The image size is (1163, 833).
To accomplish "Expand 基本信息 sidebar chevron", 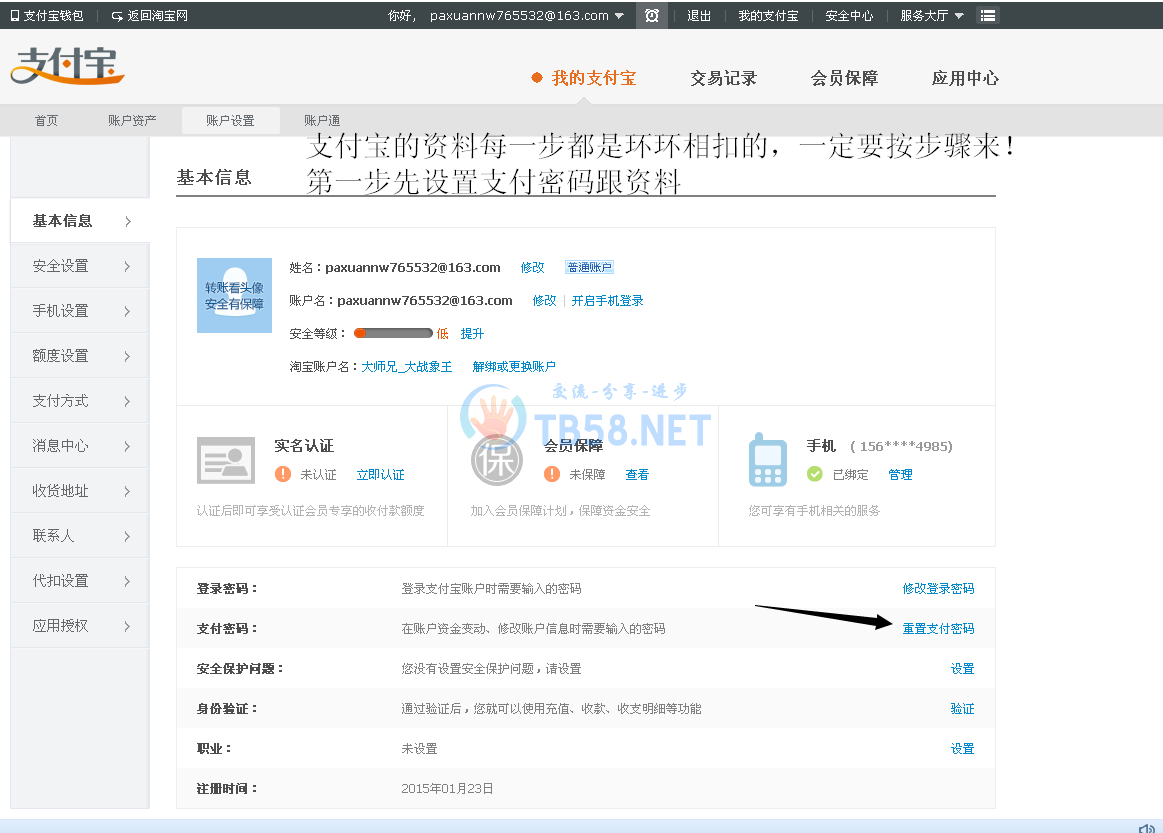I will [x=128, y=221].
